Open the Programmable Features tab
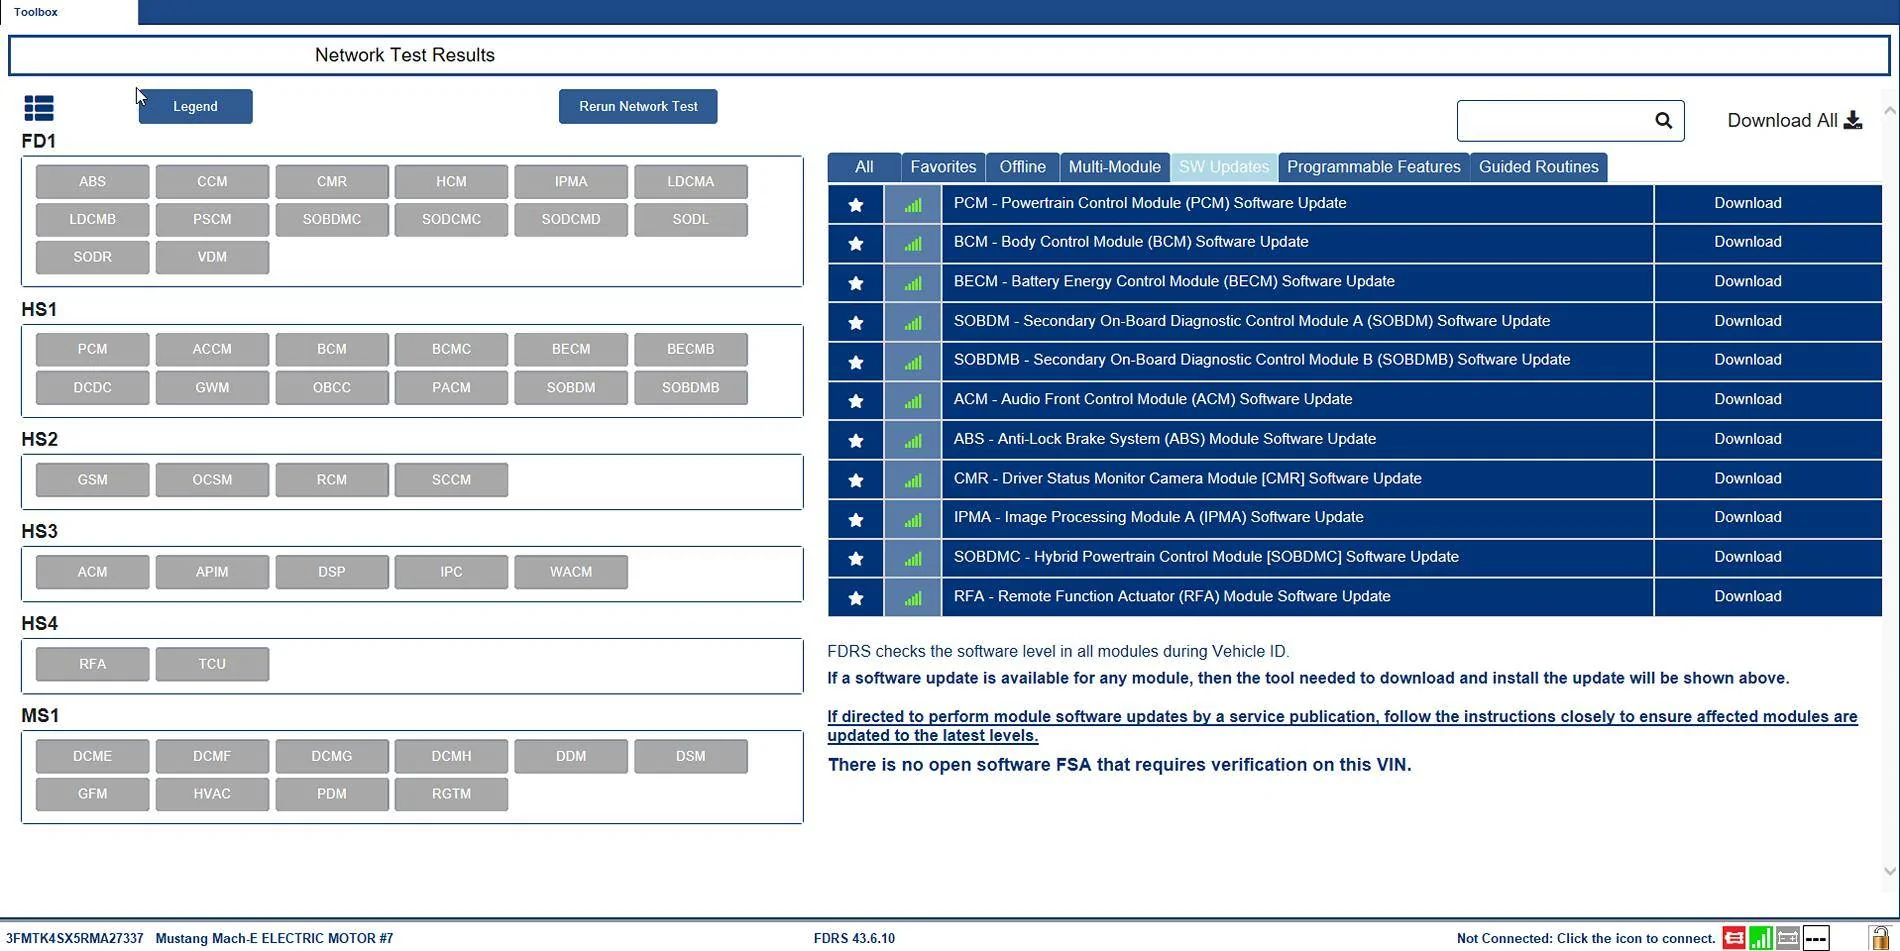 tap(1373, 167)
